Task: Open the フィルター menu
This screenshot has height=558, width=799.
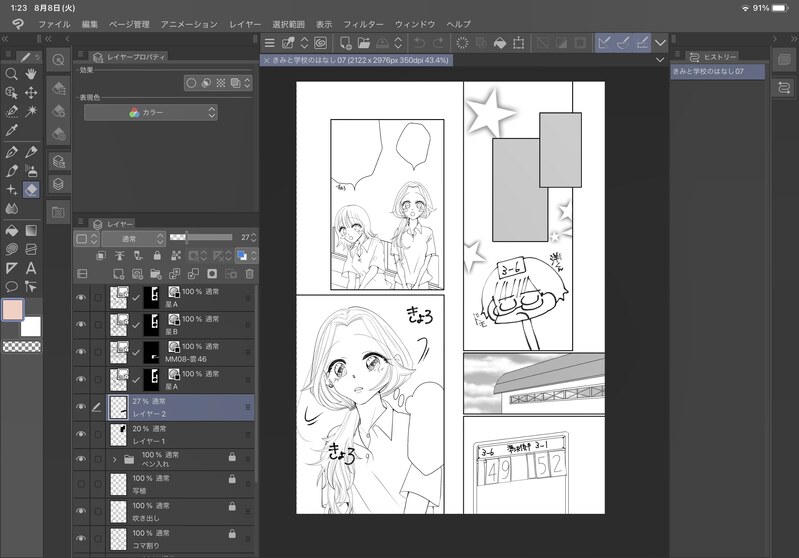Action: point(363,24)
